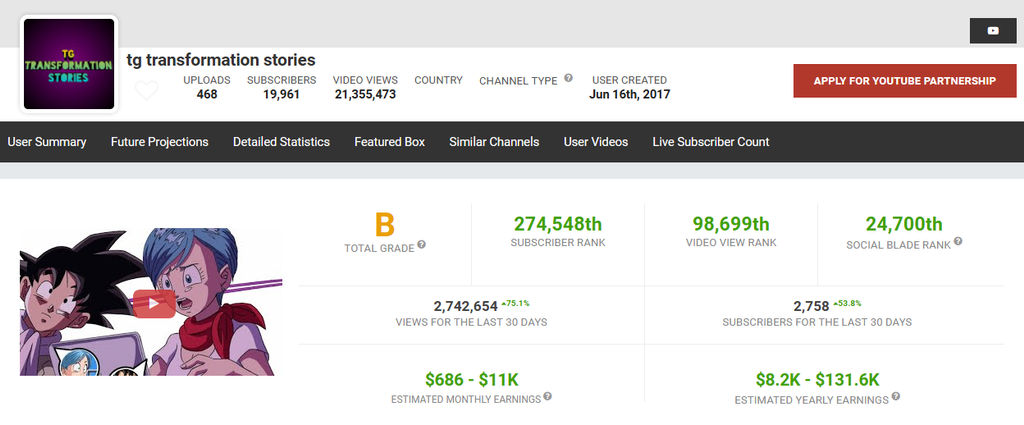Select the video views value 21,355,473
The image size is (1024, 425).
click(x=365, y=94)
